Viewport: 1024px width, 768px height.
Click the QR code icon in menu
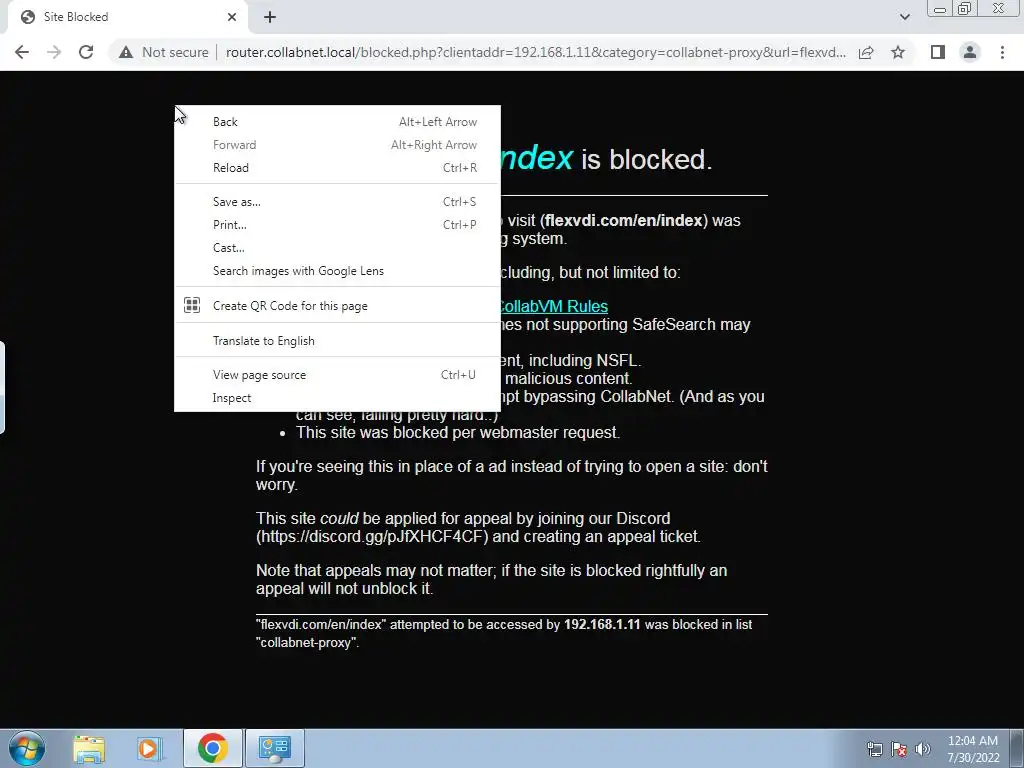pos(192,305)
